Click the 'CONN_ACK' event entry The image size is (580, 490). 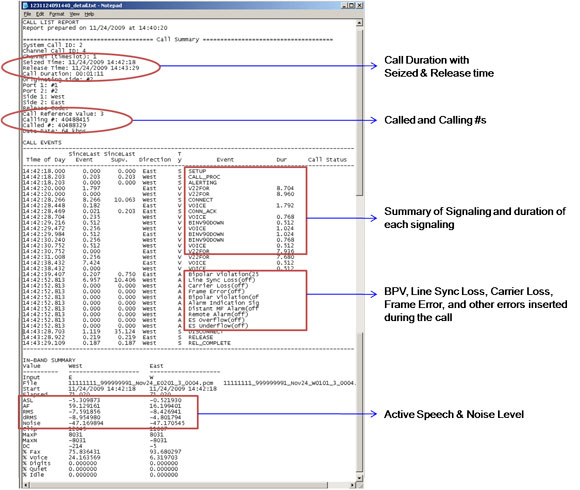[x=202, y=212]
